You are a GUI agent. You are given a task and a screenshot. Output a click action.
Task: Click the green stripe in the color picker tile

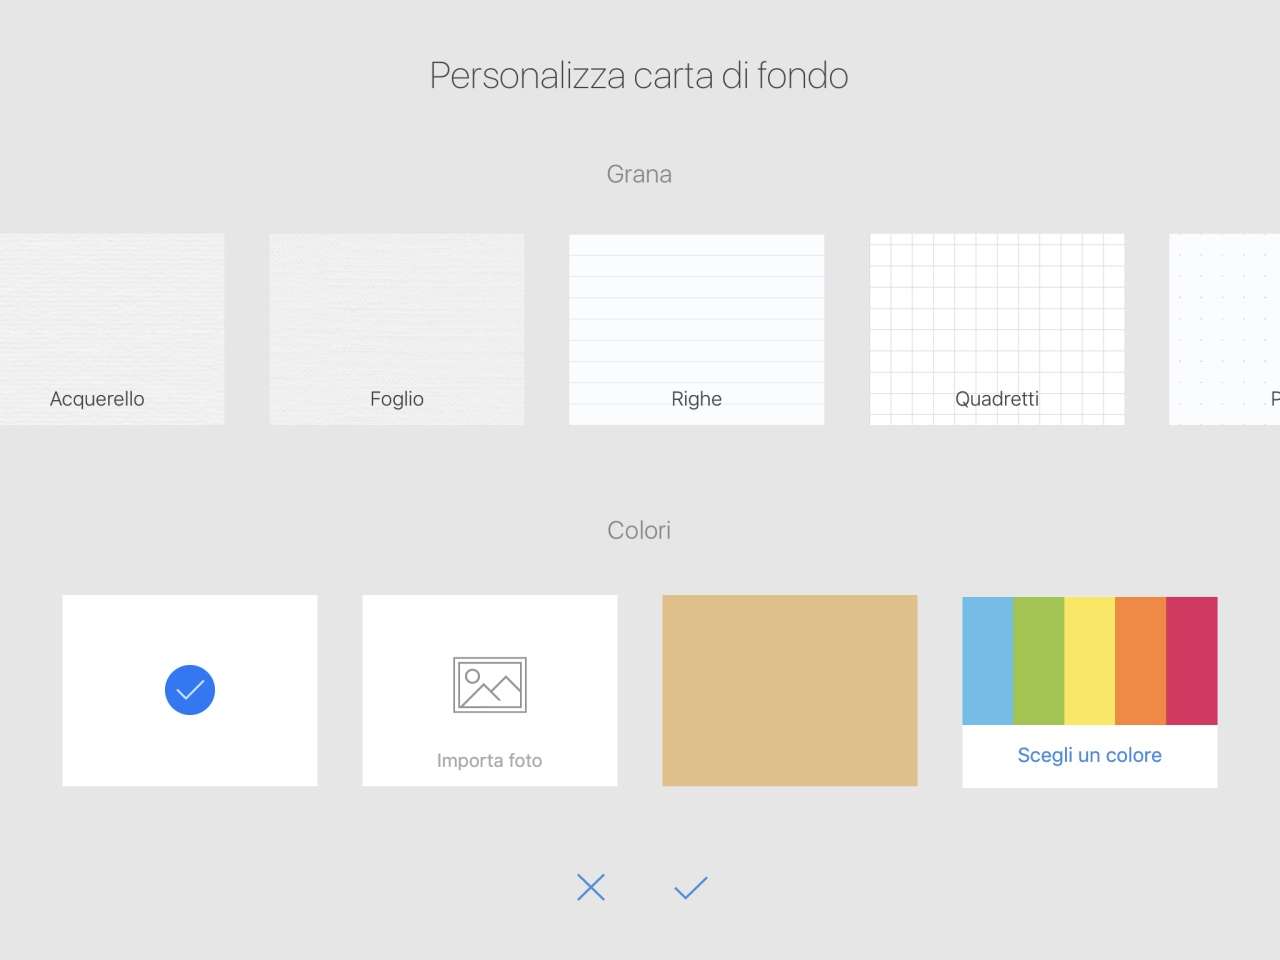(1039, 660)
